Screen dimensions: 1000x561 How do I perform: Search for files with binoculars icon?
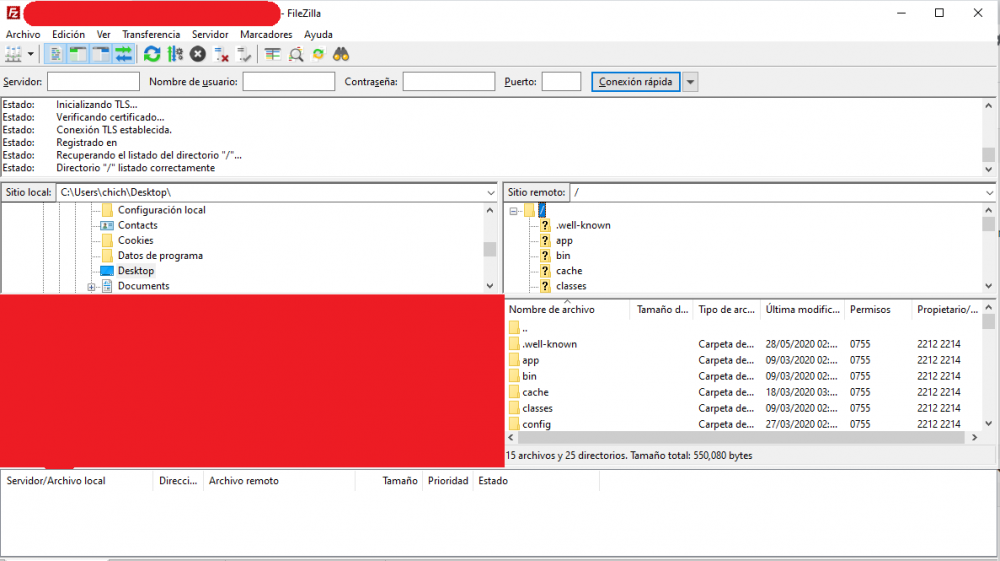[341, 54]
